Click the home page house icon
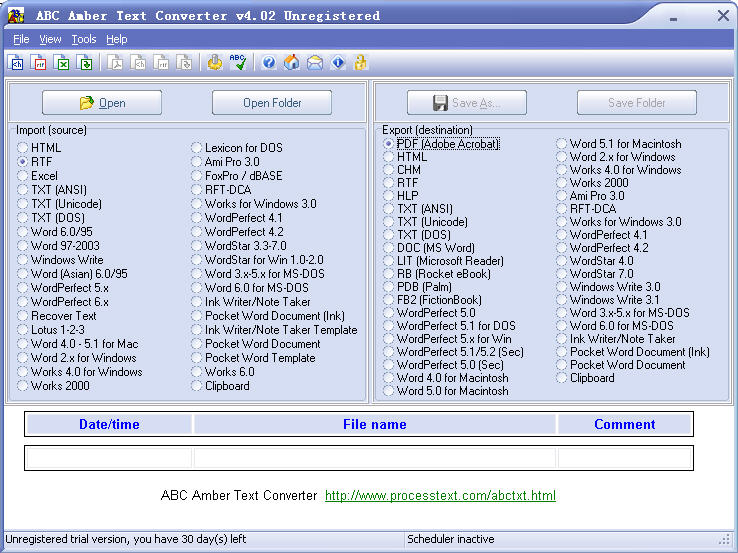738x553 pixels. tap(292, 62)
